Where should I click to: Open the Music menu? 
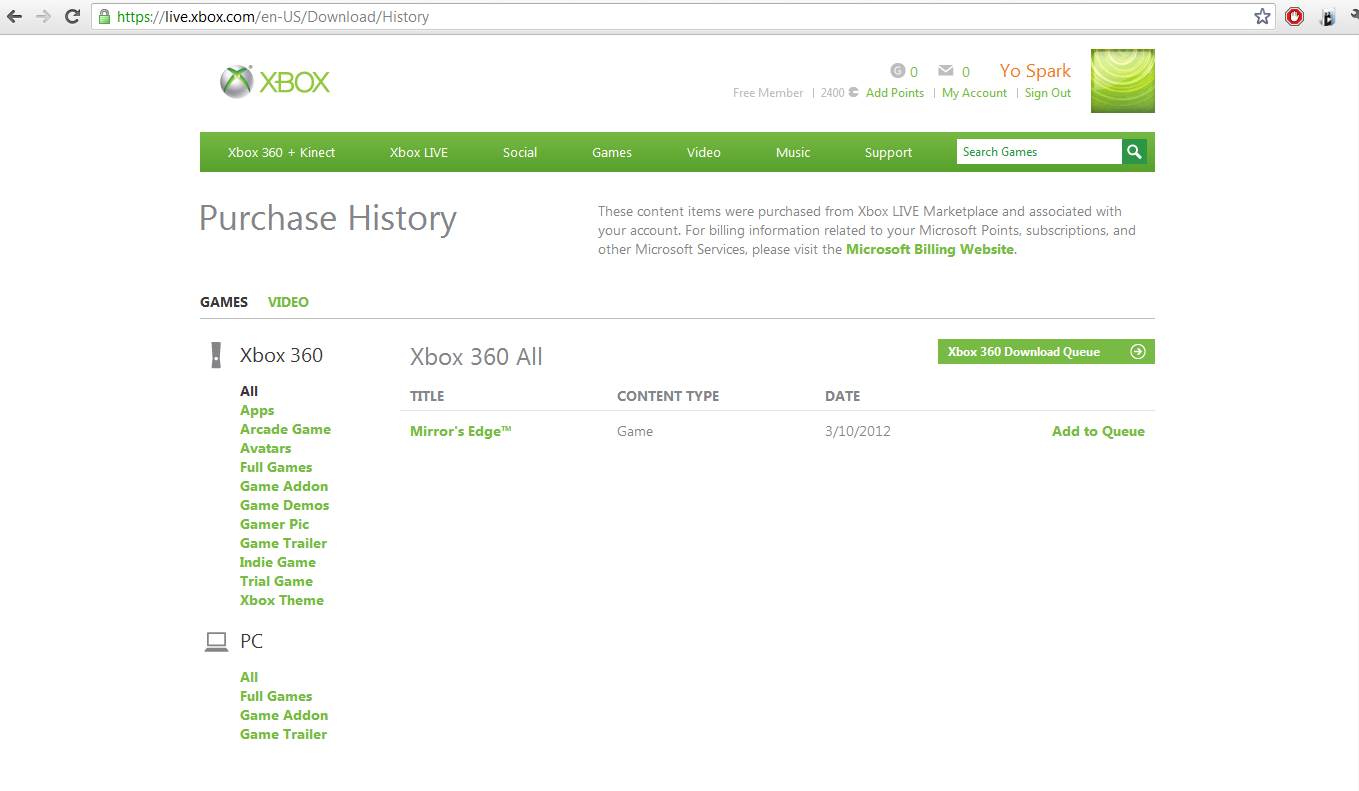(x=793, y=153)
